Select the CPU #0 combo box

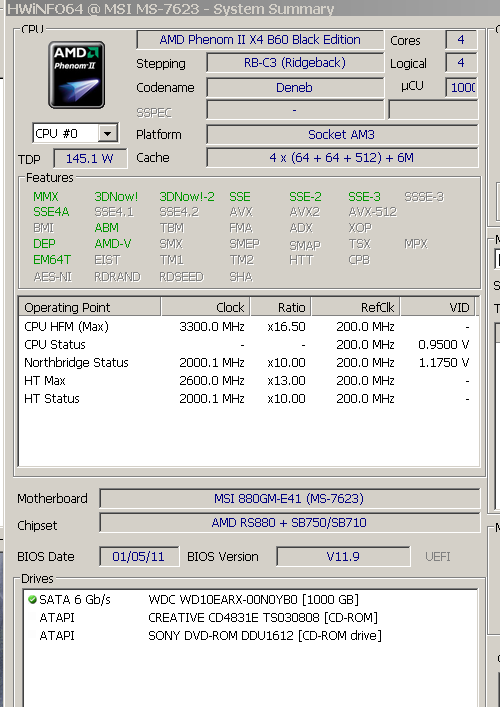tap(75, 133)
